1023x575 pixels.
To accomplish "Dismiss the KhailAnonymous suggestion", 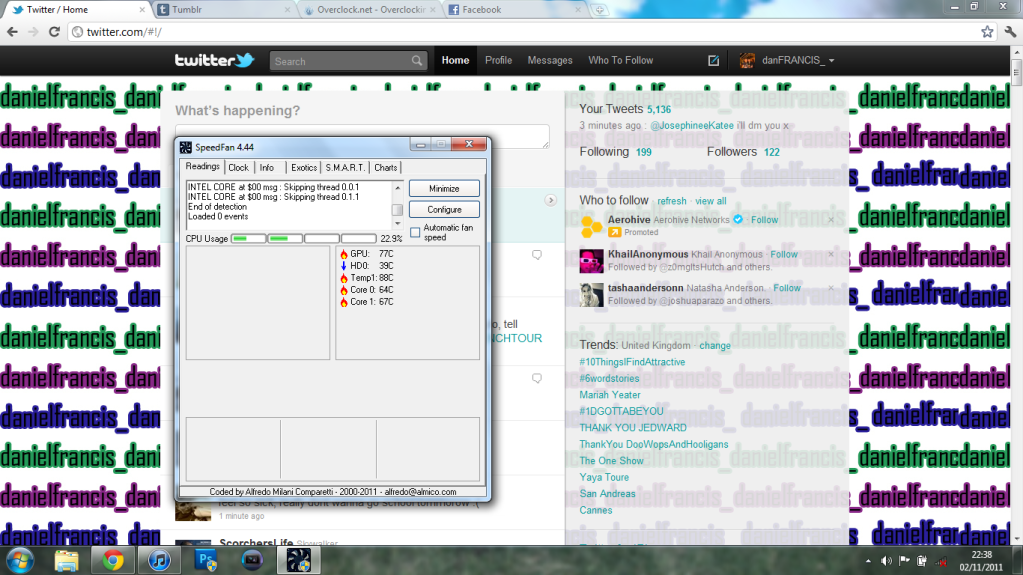I will point(831,254).
